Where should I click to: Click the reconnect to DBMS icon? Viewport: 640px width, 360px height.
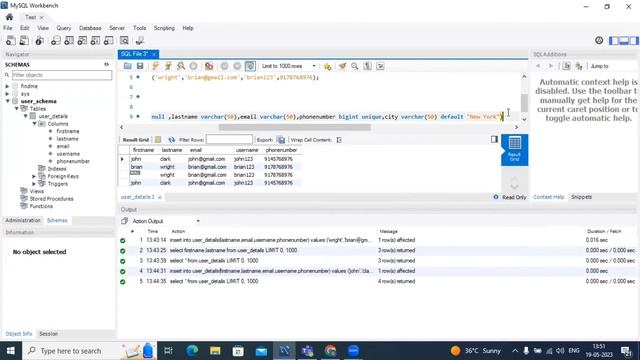coord(140,40)
